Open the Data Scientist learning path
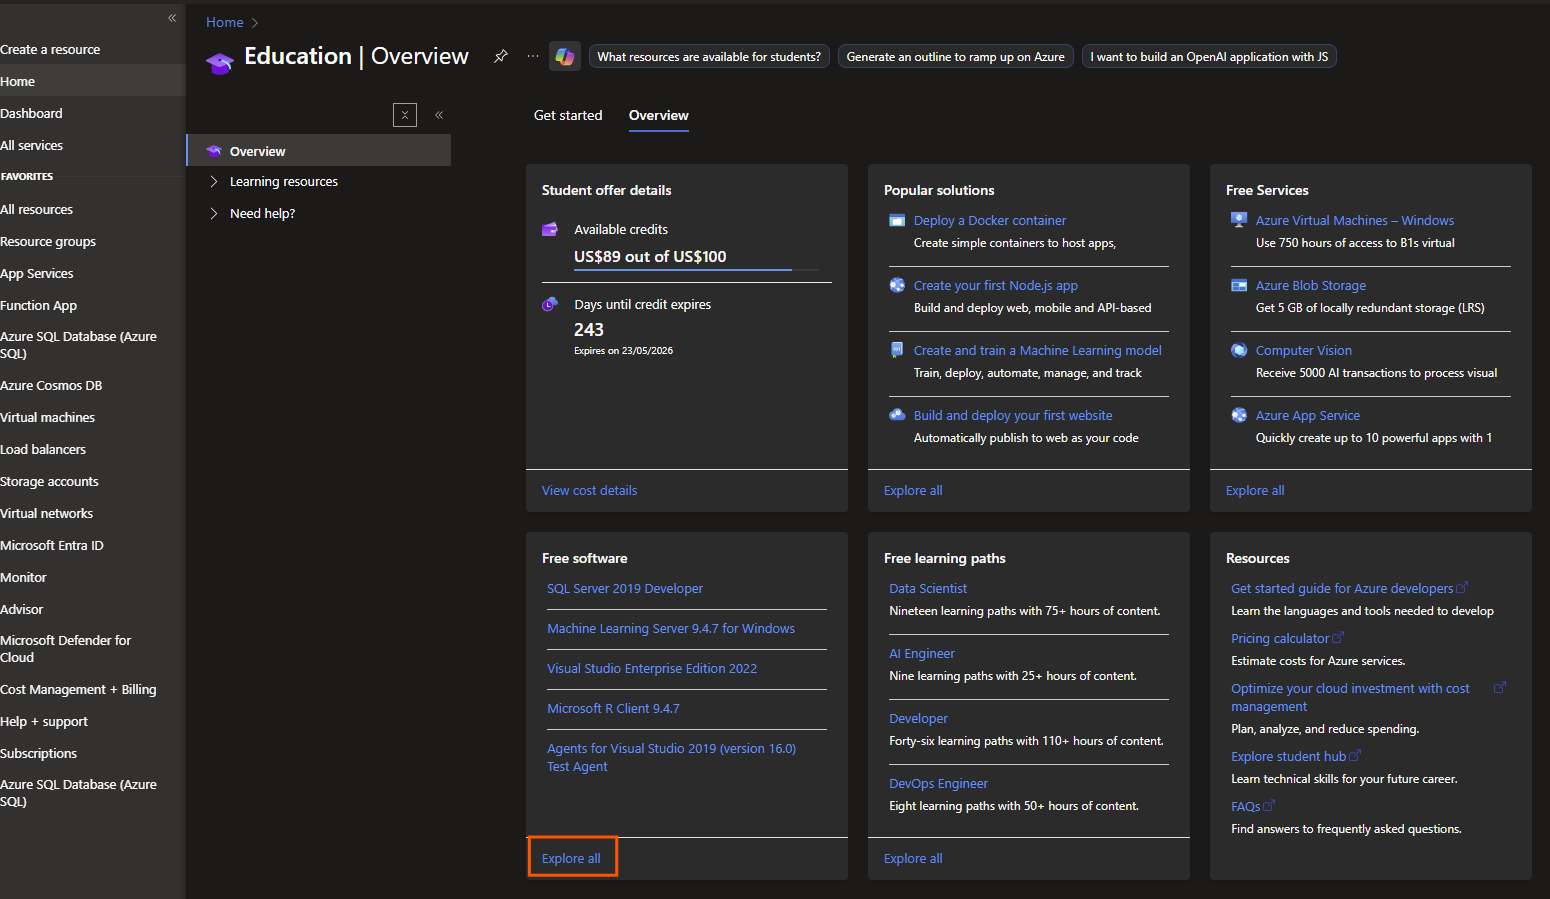This screenshot has height=899, width=1550. [928, 589]
